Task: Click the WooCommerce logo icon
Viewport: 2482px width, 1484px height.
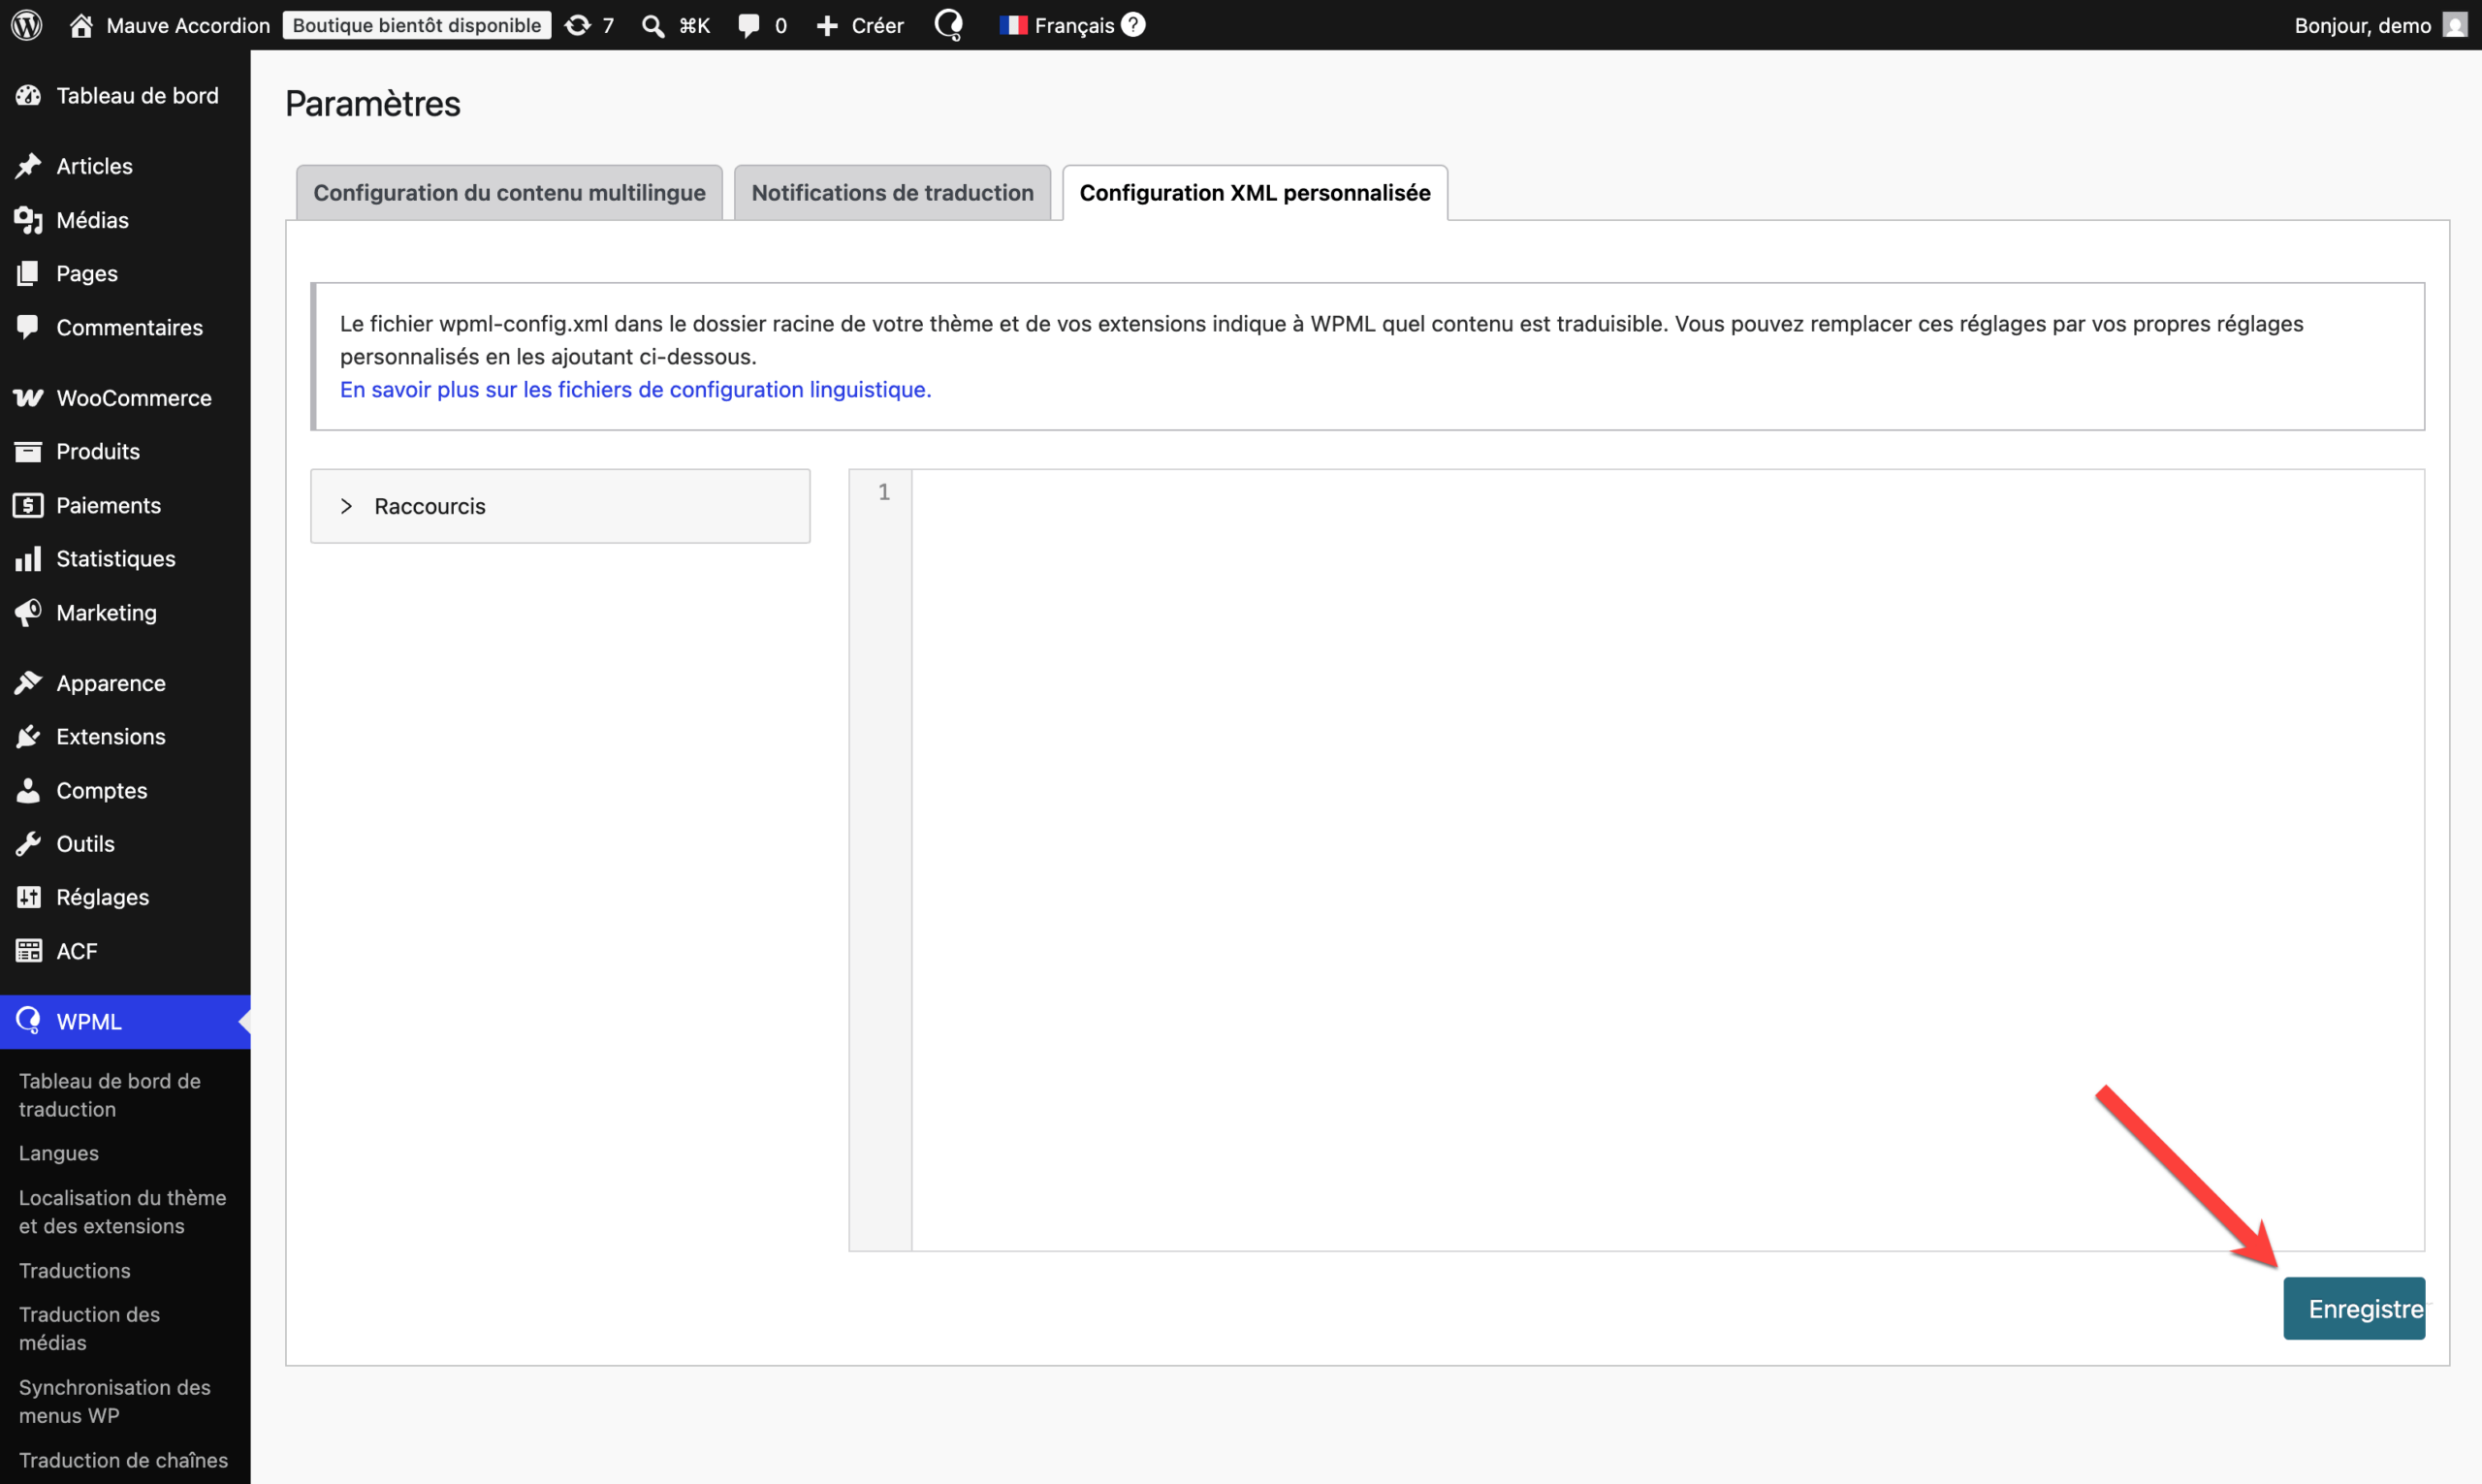Action: coord(28,398)
